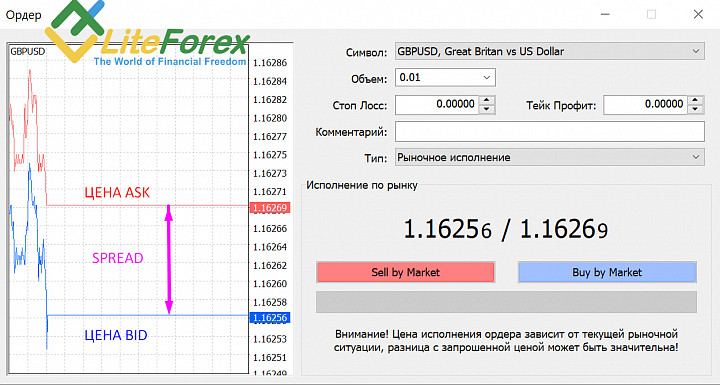
Task: Open the Символ dropdown for GBPUSD
Action: click(550, 51)
